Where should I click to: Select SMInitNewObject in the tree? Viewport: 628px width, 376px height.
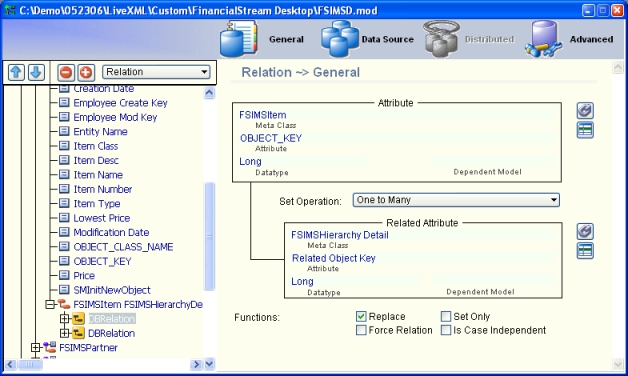[x=112, y=290]
